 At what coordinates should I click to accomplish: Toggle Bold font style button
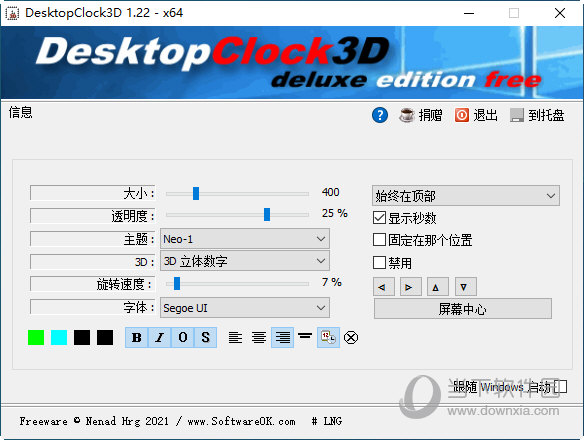pos(137,338)
